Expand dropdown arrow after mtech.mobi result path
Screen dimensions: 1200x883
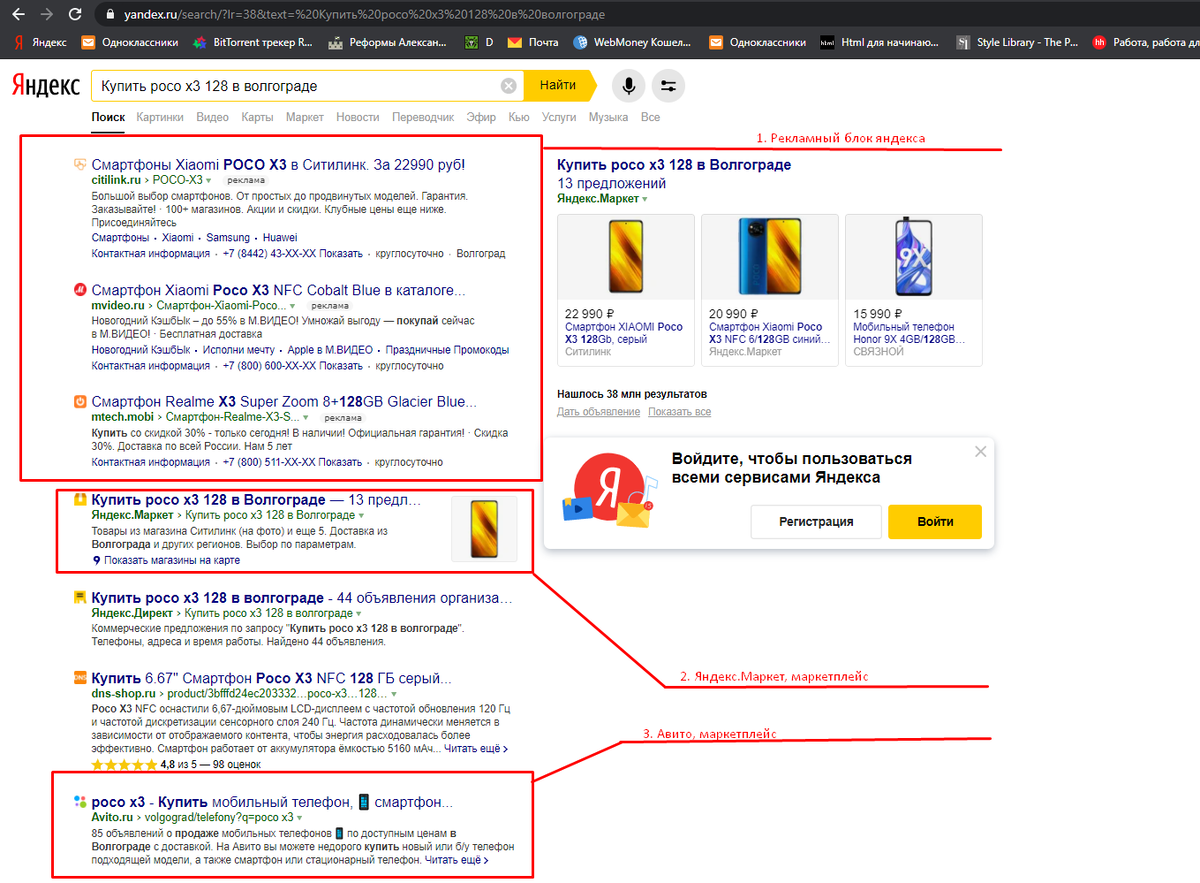[x=306, y=416]
